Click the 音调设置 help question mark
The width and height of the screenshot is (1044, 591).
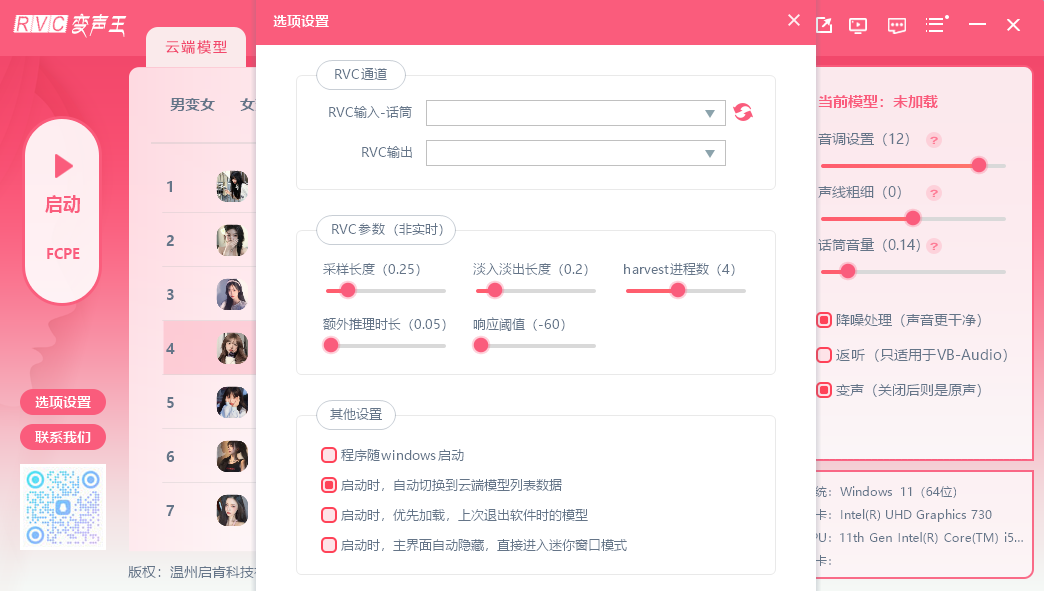[x=933, y=140]
